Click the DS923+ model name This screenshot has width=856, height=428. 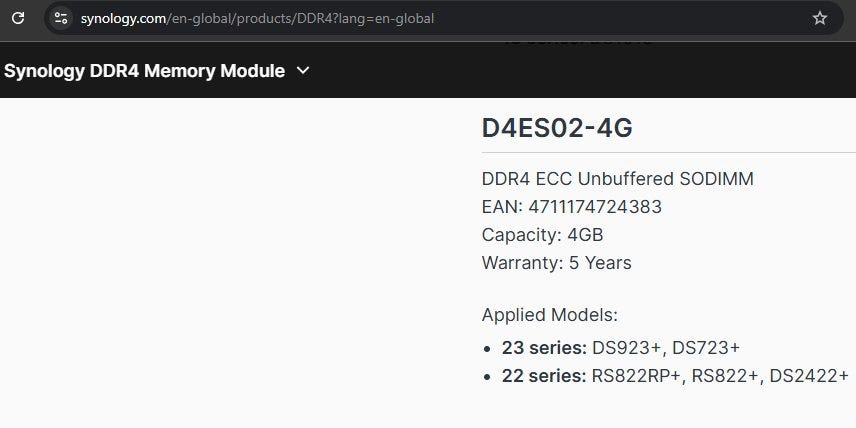click(627, 347)
